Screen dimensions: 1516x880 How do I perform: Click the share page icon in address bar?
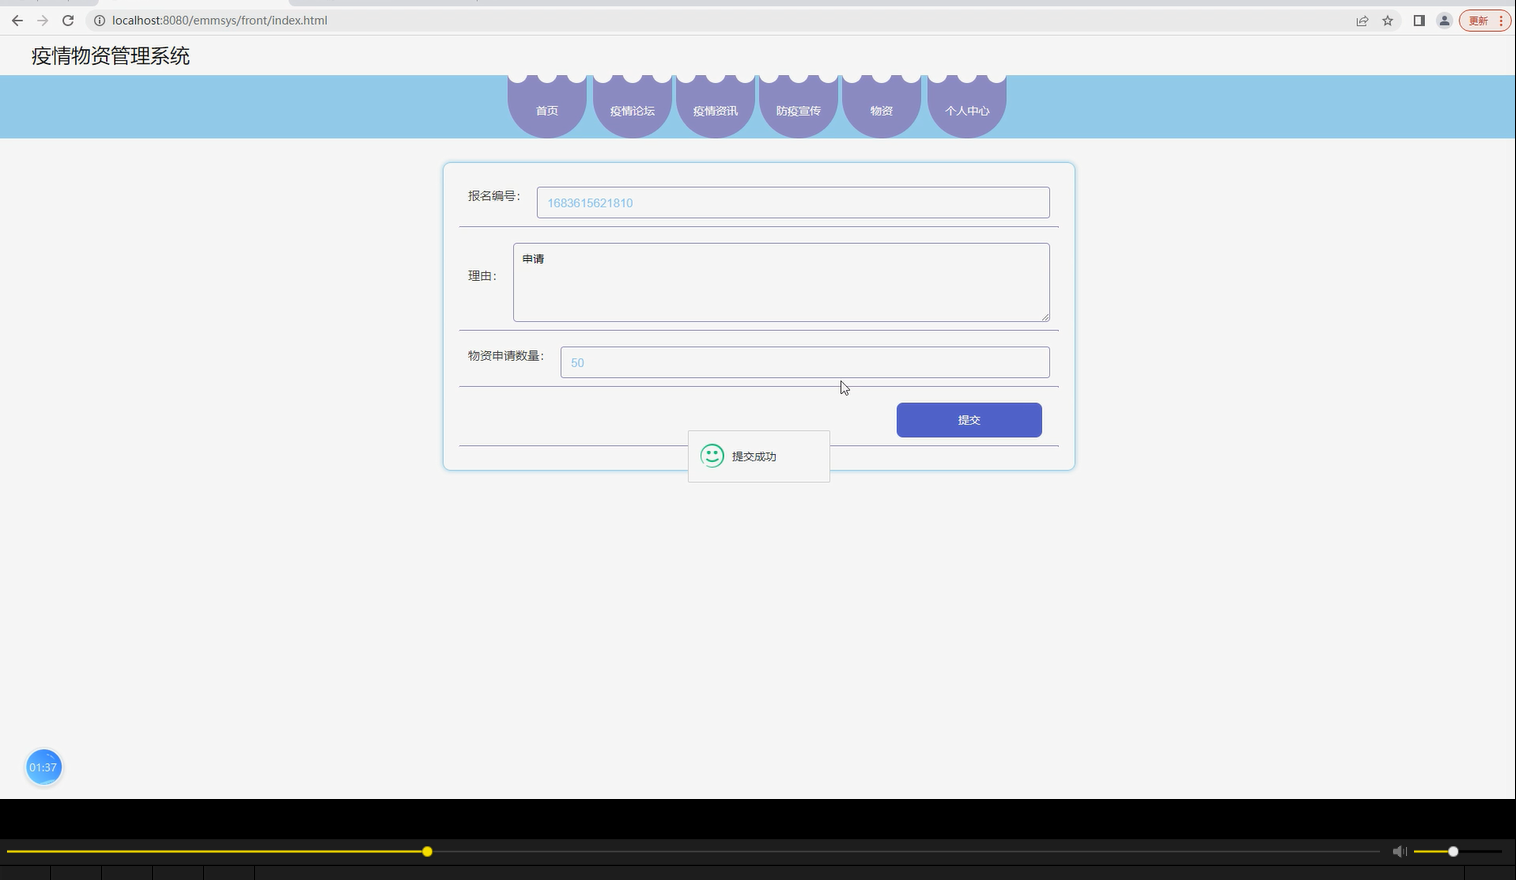(1362, 20)
